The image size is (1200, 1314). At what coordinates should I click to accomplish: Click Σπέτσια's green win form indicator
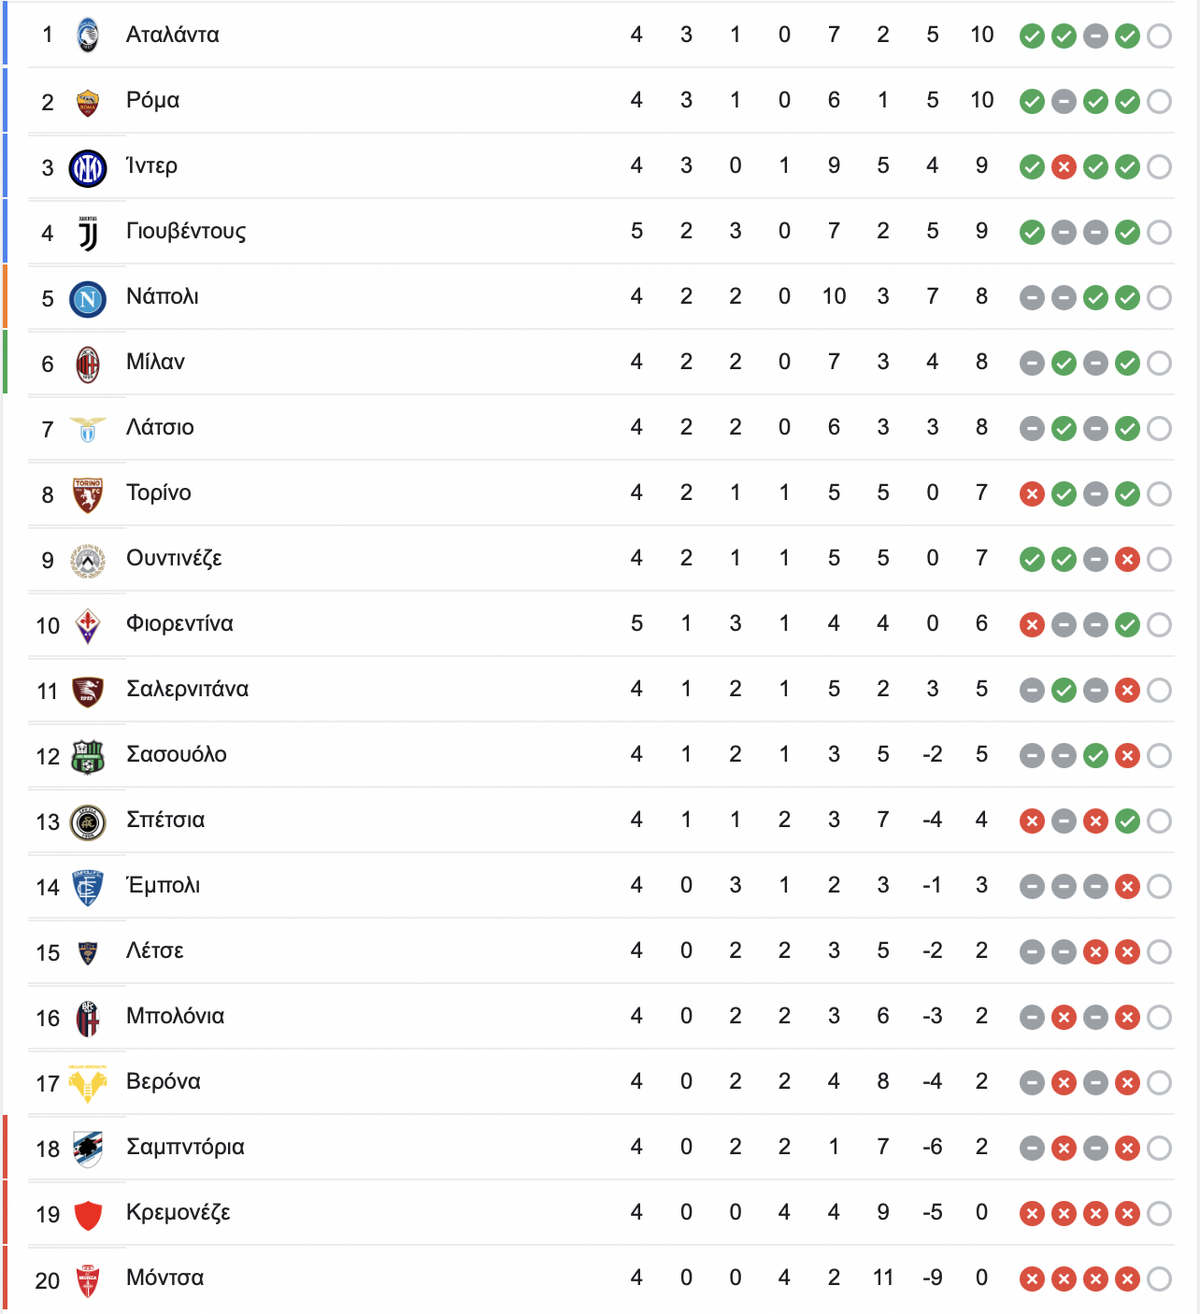click(1127, 822)
